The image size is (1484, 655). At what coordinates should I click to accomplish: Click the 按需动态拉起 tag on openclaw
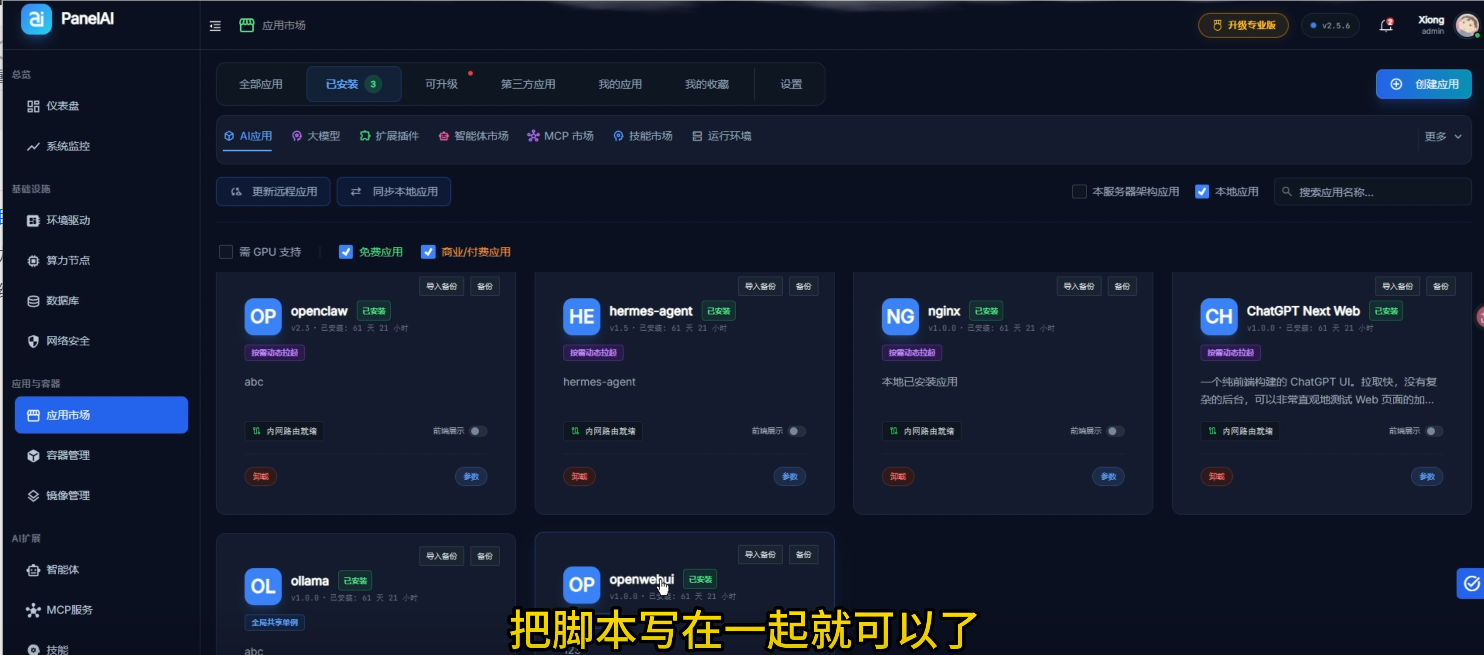(275, 353)
